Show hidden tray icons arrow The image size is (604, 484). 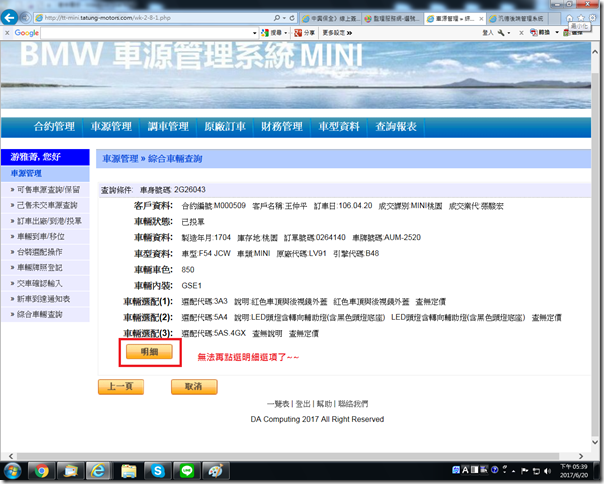click(x=514, y=471)
